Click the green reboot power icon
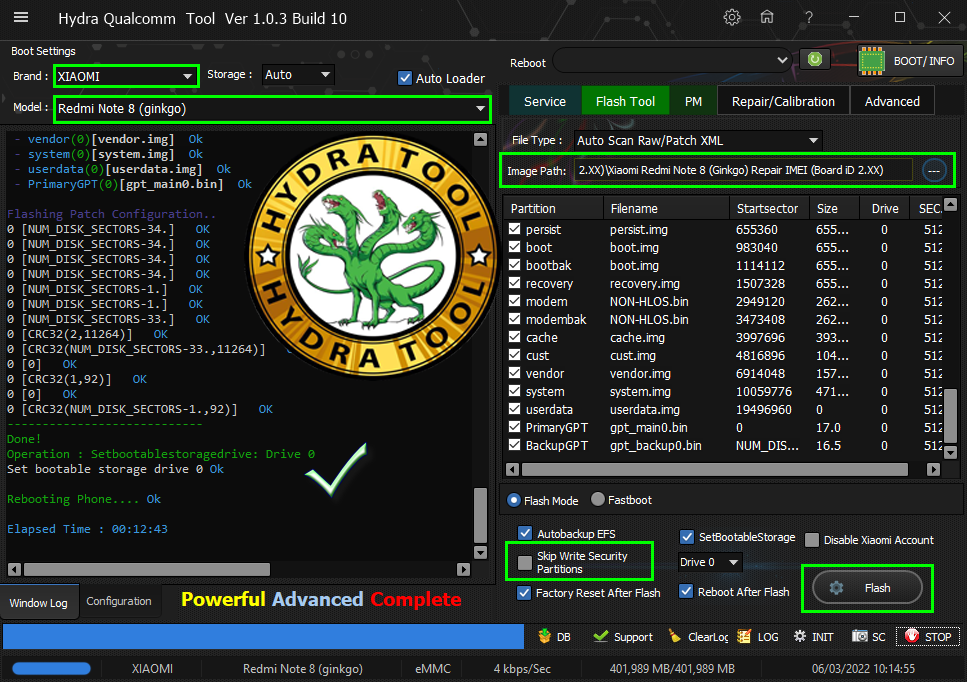The width and height of the screenshot is (967, 682). pyautogui.click(x=815, y=60)
